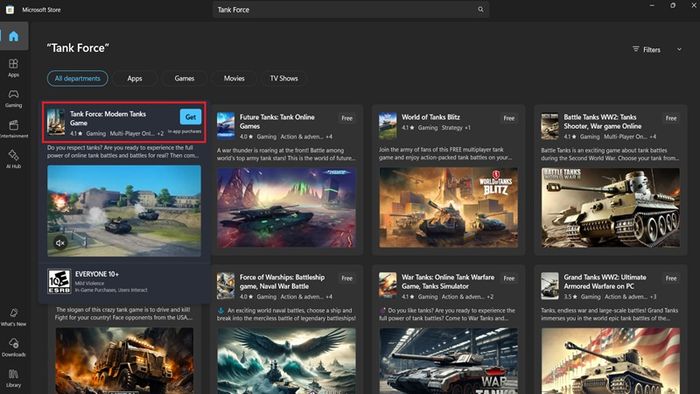Open the Future Tanks: Tank Online Games title
The height and width of the screenshot is (394, 700).
coord(277,121)
